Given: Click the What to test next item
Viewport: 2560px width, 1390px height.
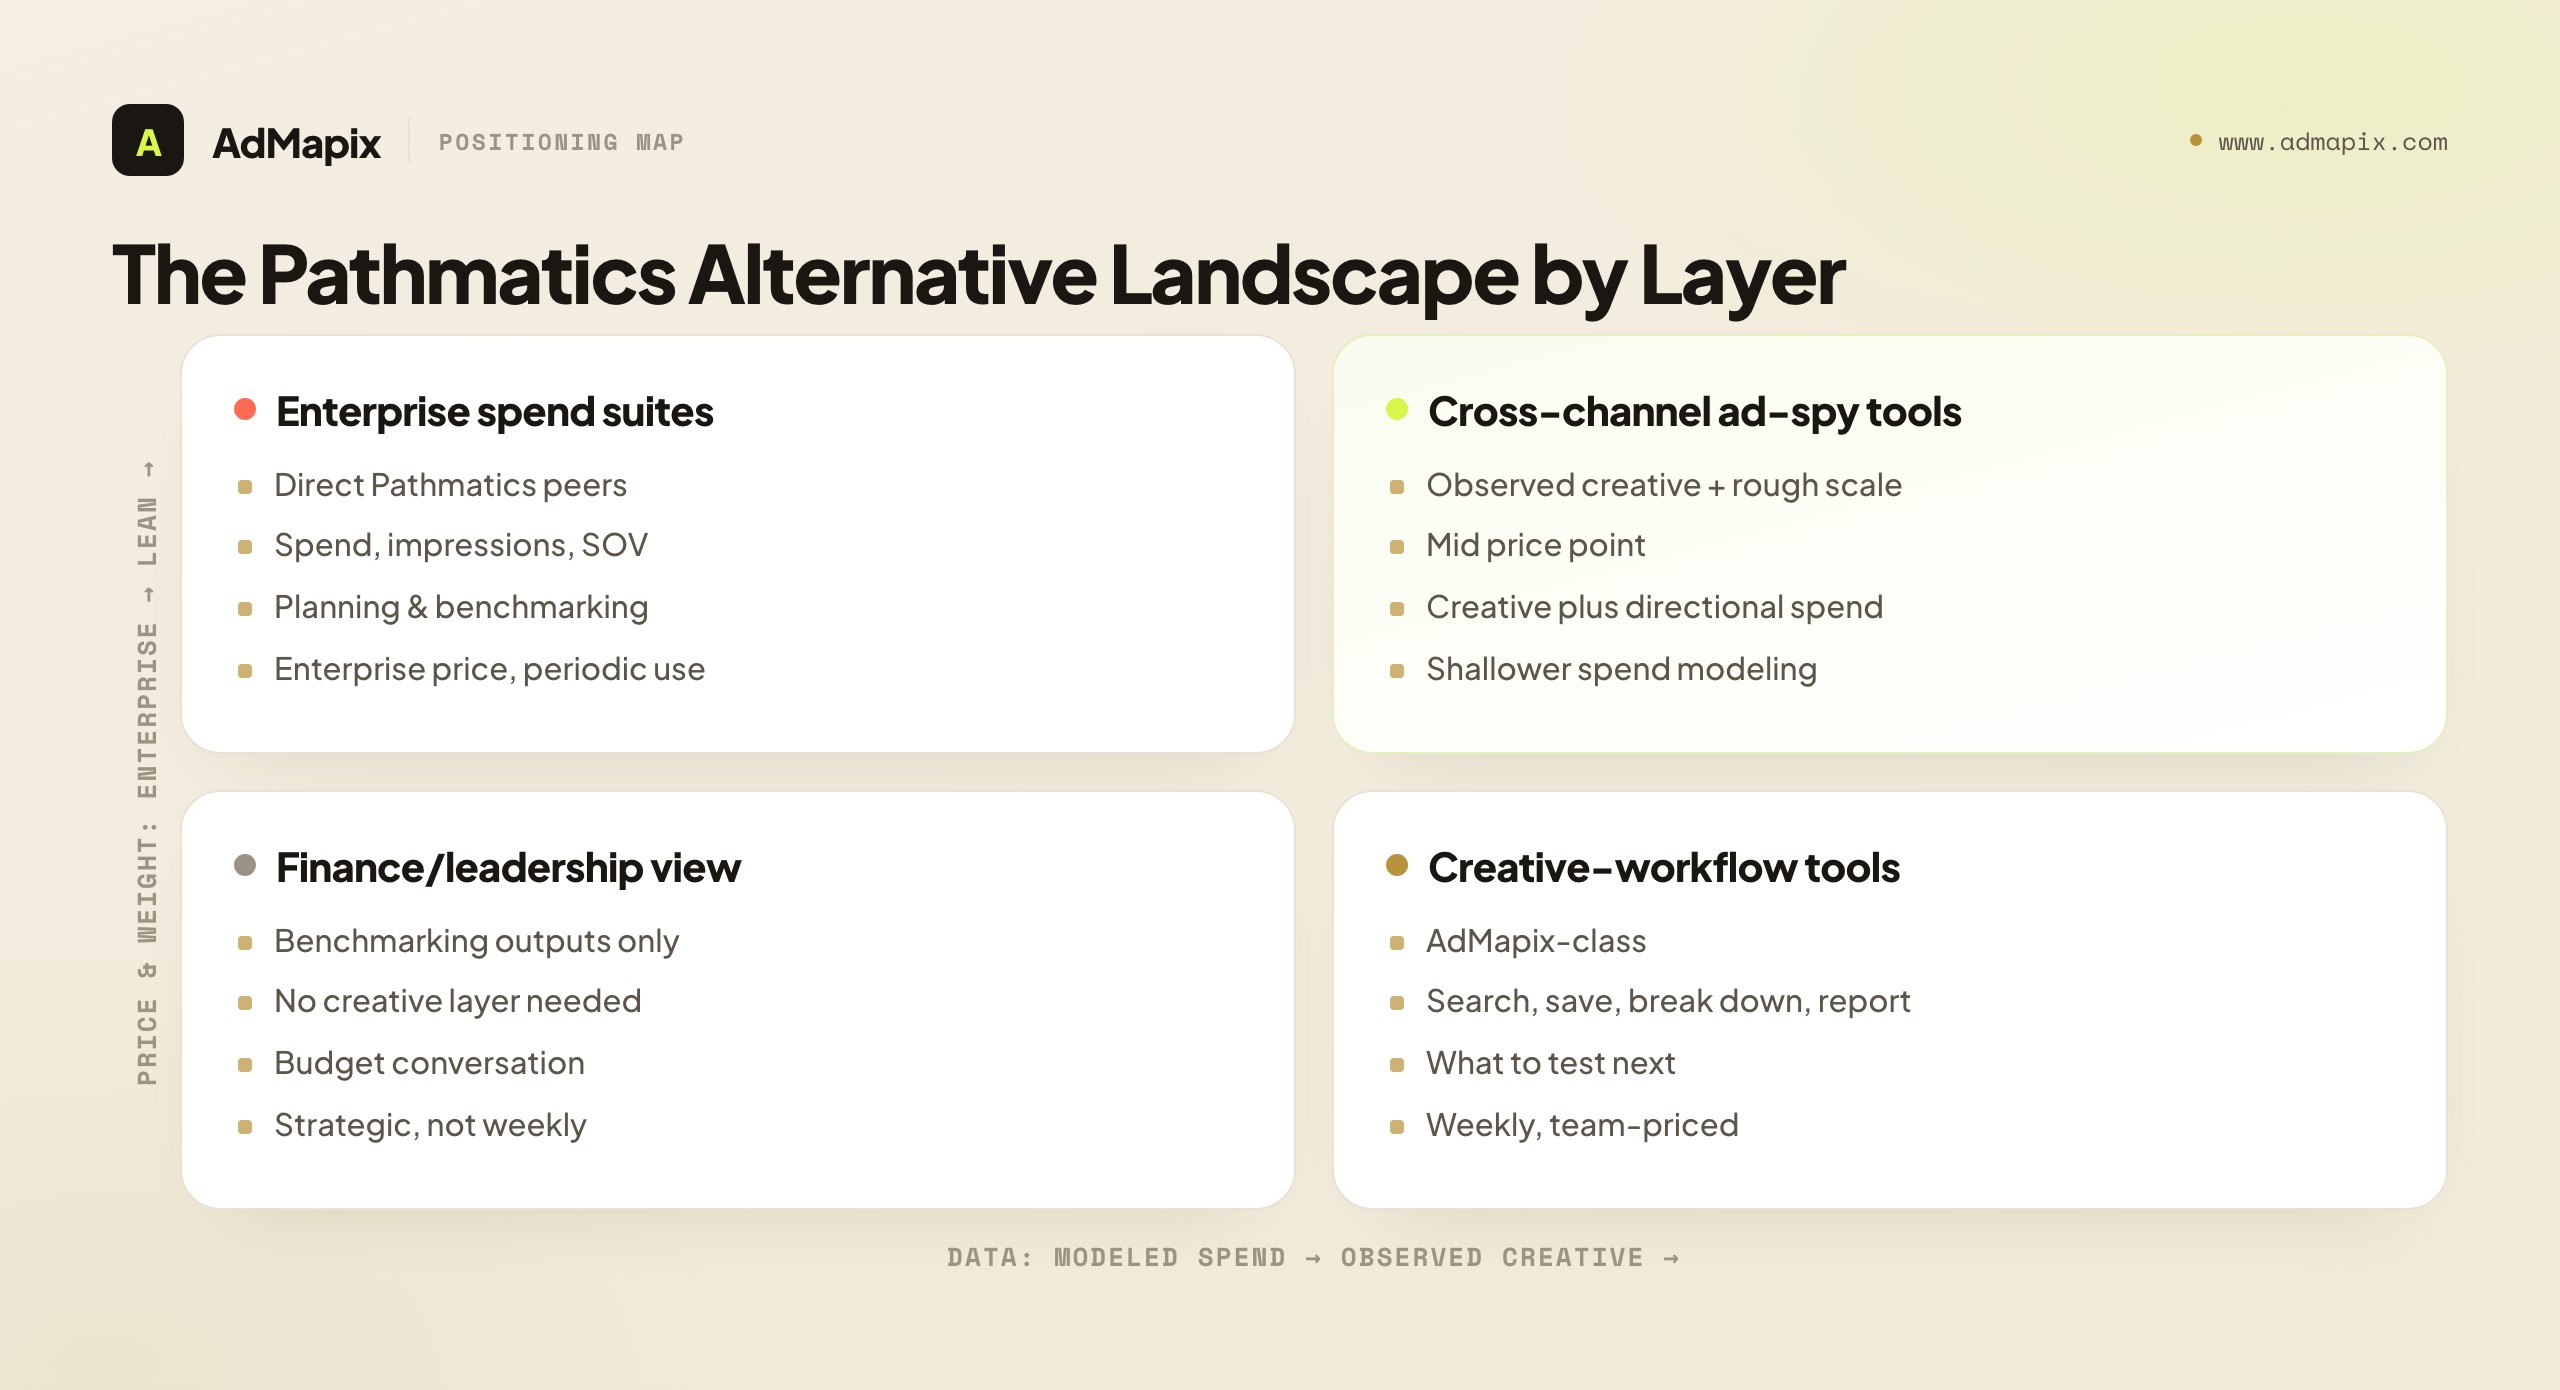Looking at the screenshot, I should point(1550,1063).
